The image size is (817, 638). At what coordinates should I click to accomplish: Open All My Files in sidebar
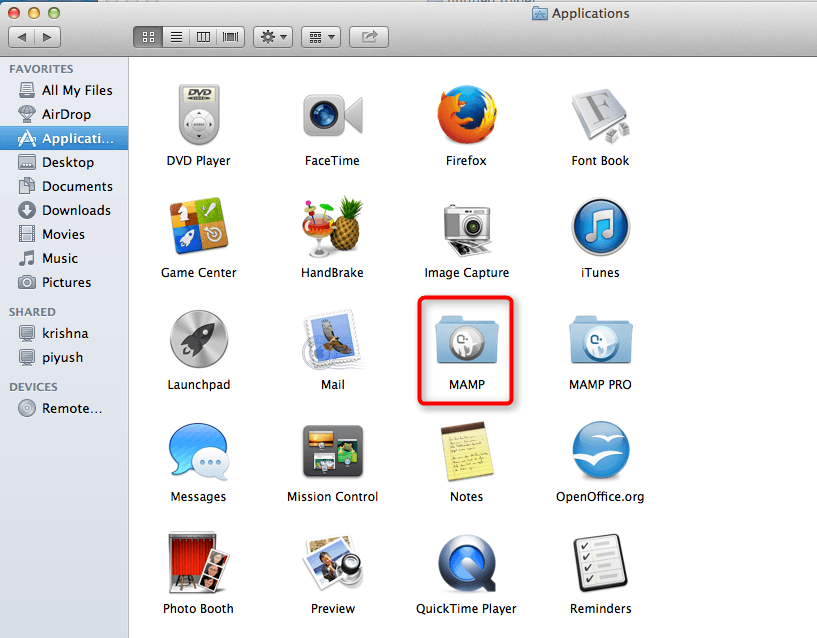[64, 90]
